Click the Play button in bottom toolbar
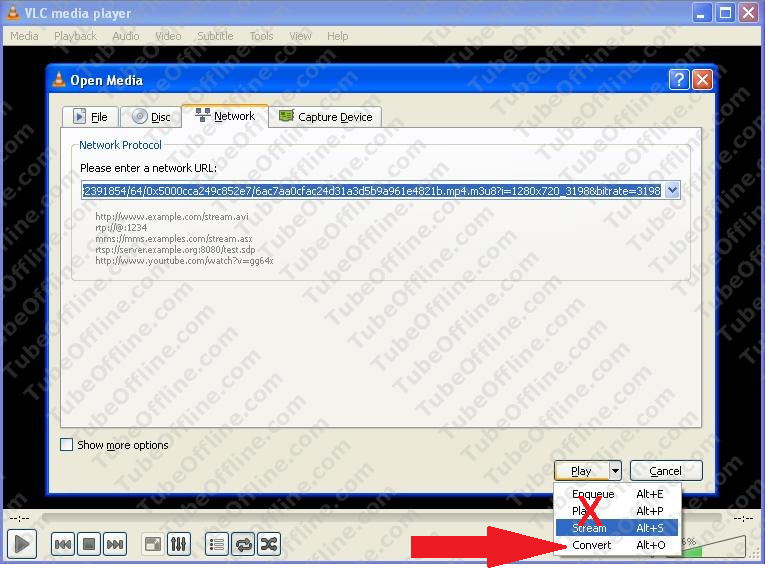 23,544
